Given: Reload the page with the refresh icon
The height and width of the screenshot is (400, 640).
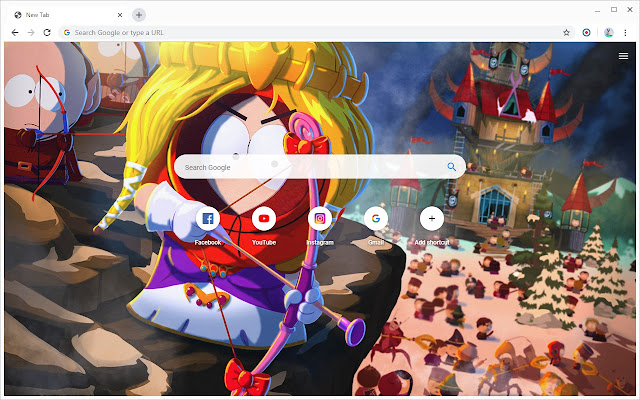Looking at the screenshot, I should point(47,33).
